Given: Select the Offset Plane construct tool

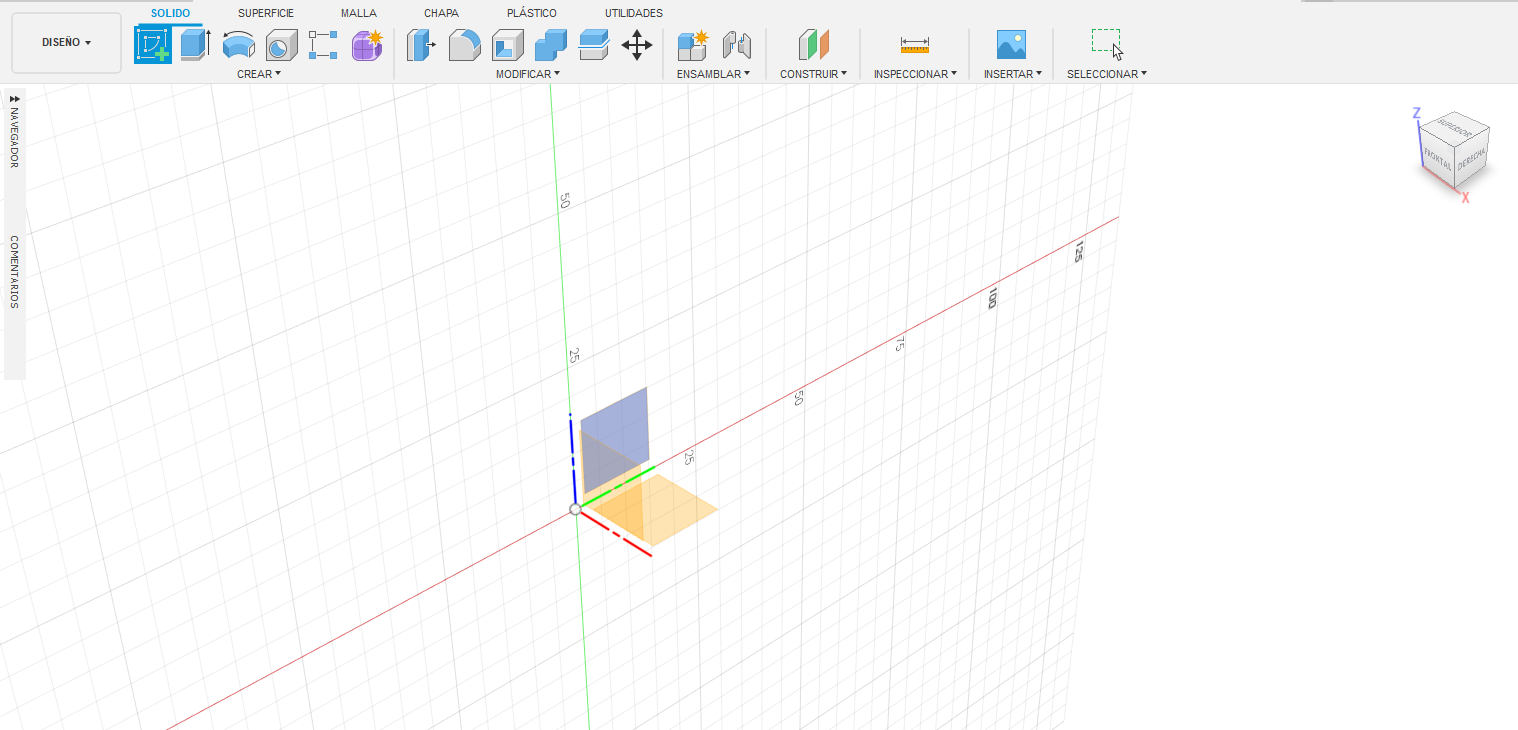Looking at the screenshot, I should click(813, 45).
